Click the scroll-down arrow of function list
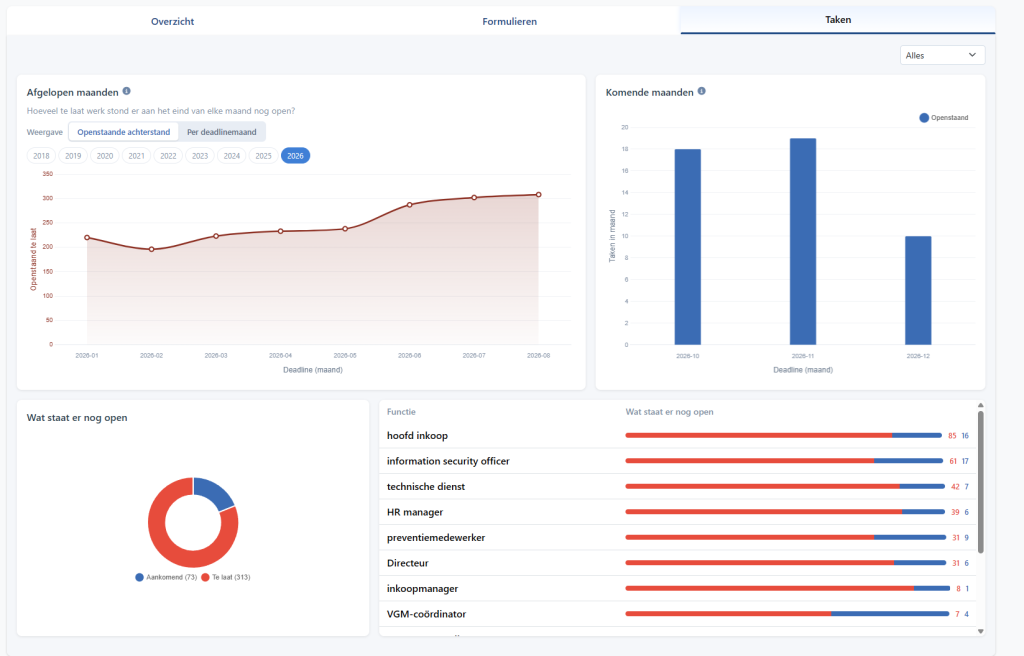 980,631
